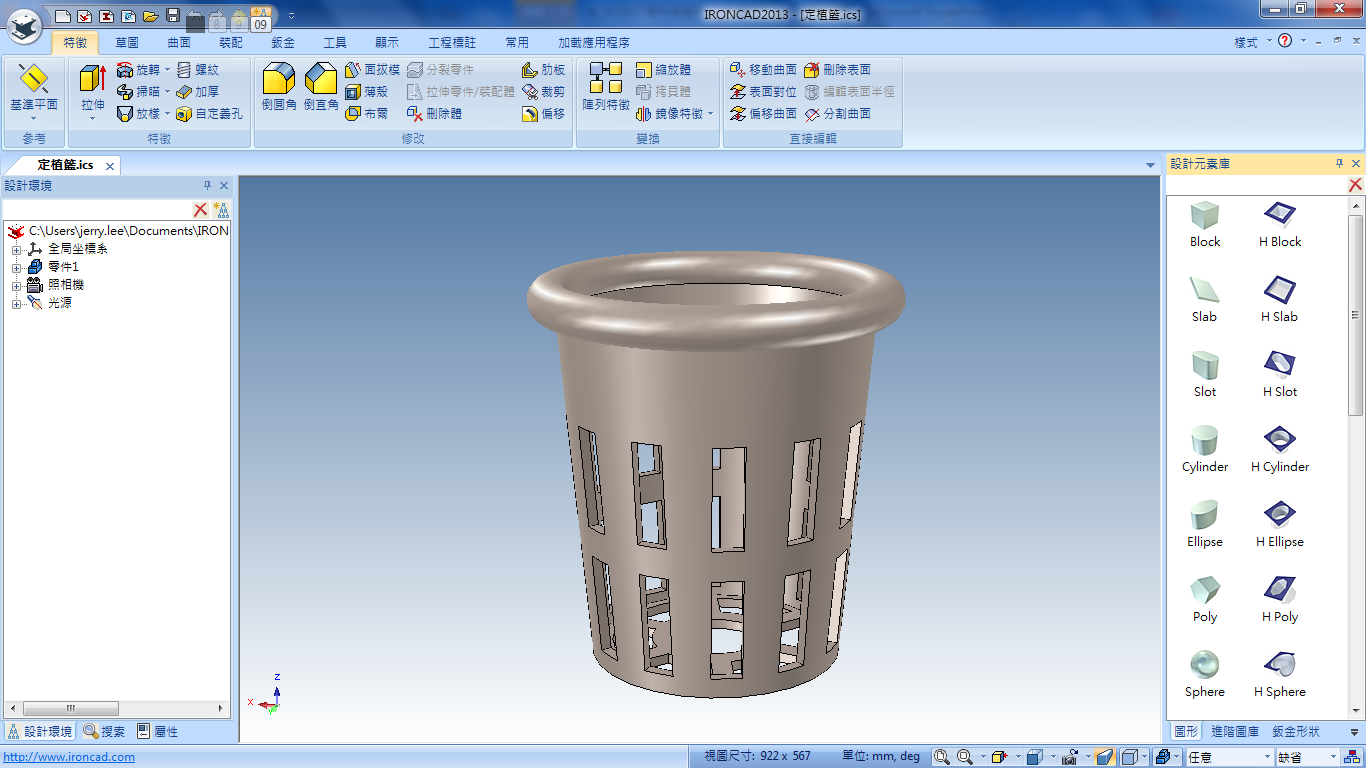1366x768 pixels.
Task: Switch to 搜索 tab in left panel
Action: (104, 732)
